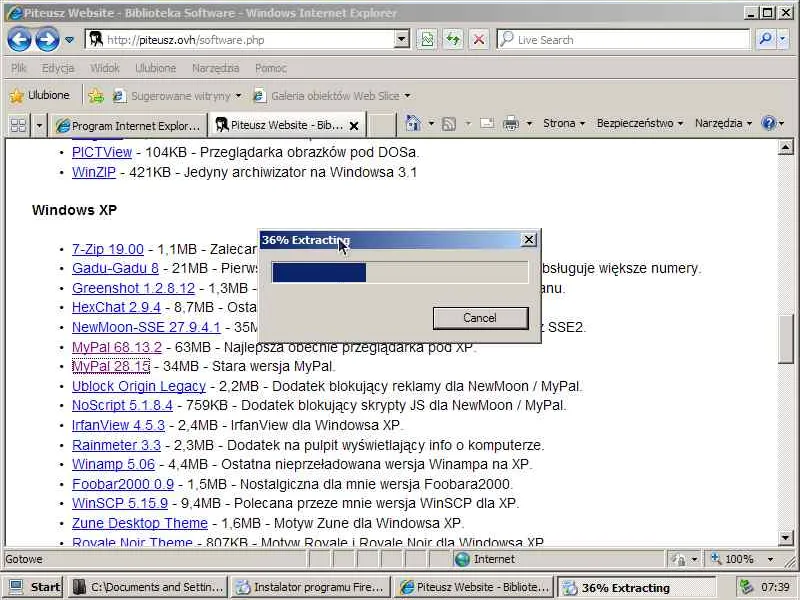Expand the address bar history dropdown

[402, 39]
